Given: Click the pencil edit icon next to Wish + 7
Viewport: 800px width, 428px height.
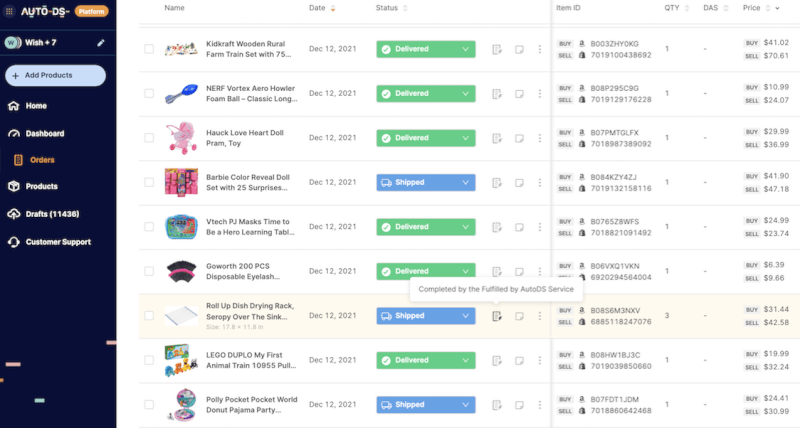Looking at the screenshot, I should [101, 43].
